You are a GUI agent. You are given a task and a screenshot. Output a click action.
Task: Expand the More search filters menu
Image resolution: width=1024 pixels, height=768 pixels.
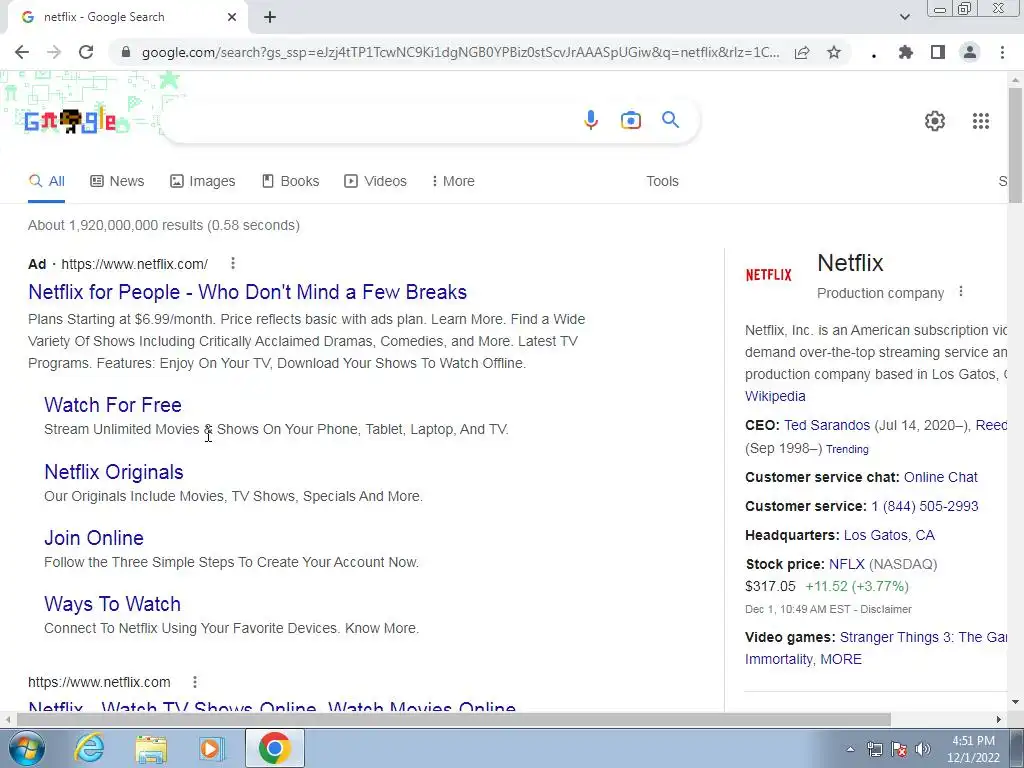(x=453, y=182)
